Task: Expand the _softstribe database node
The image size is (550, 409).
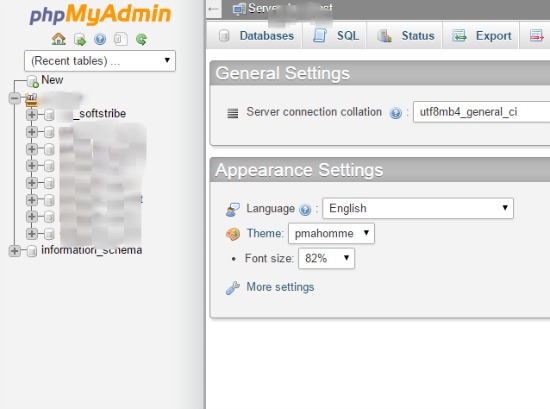Action: (32, 114)
